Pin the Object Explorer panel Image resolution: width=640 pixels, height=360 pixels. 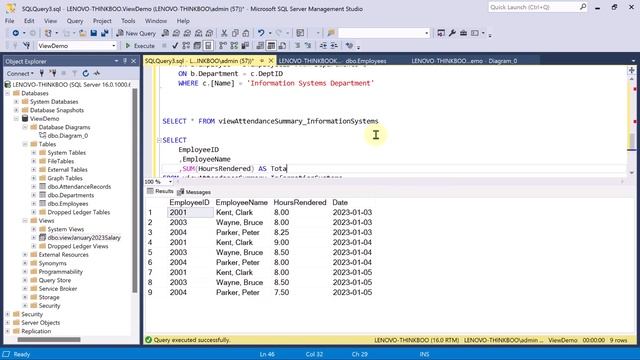[125, 61]
